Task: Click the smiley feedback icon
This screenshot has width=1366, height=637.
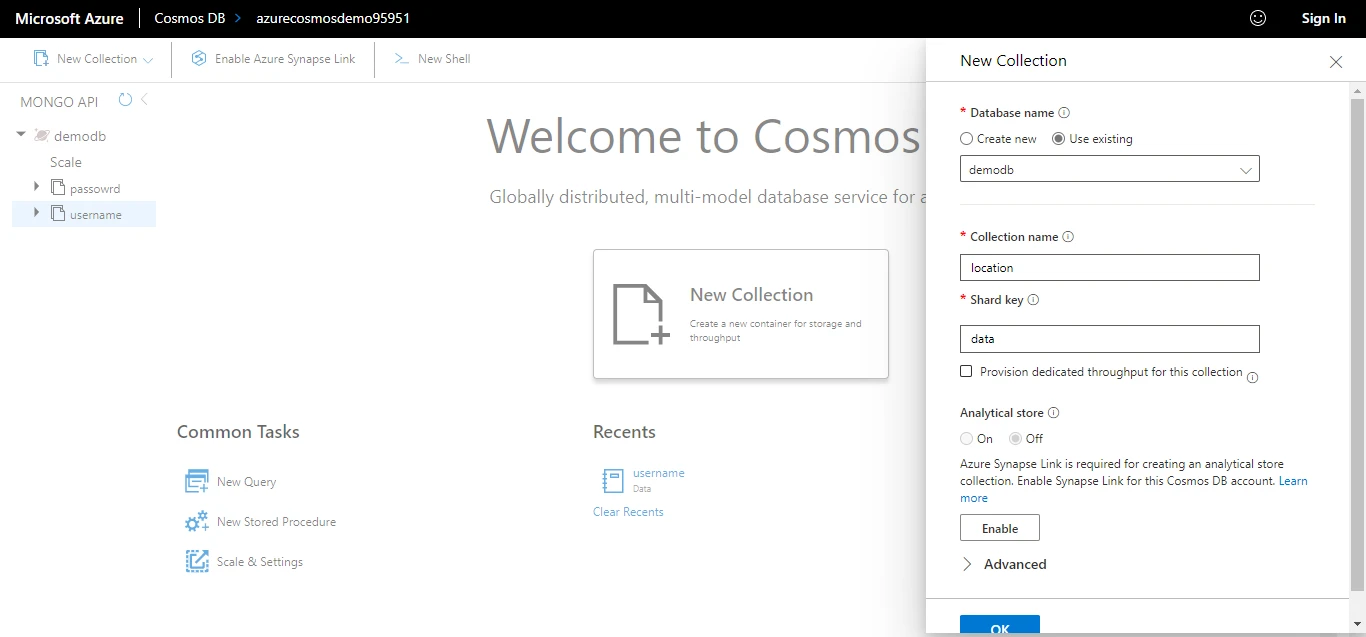Action: click(1258, 18)
